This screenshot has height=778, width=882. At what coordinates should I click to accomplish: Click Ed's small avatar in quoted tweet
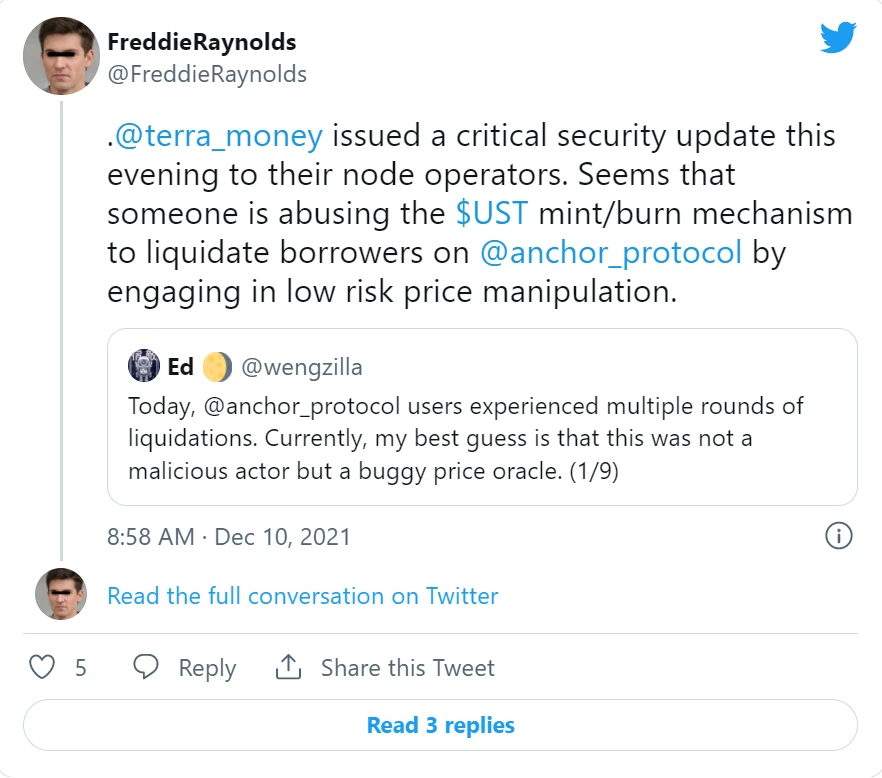(144, 367)
